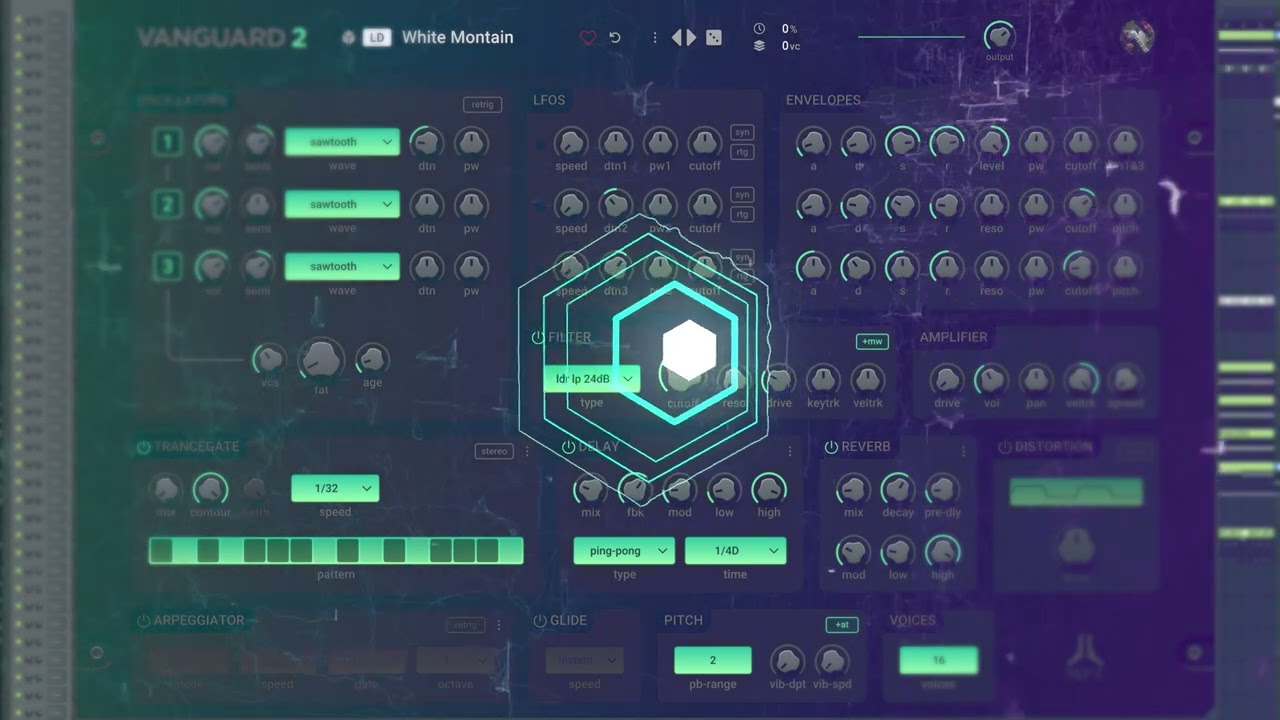The height and width of the screenshot is (720, 1280).
Task: Click the amplifier spread knob
Action: tap(1126, 379)
